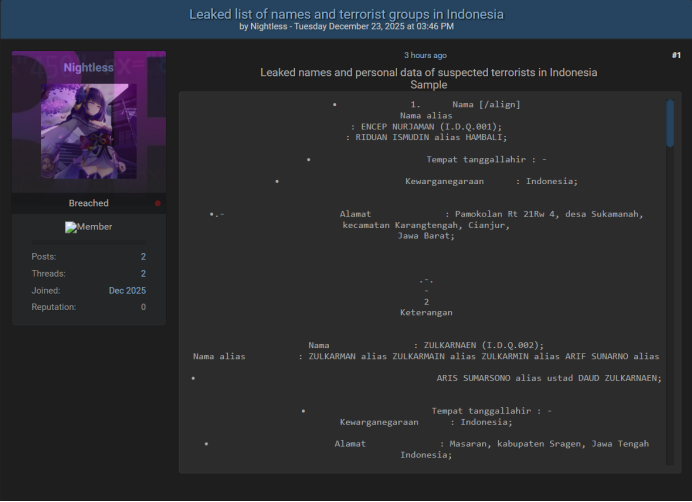This screenshot has height=502, width=692.
Task: Click the broken Member badge image
Action: [x=88, y=227]
